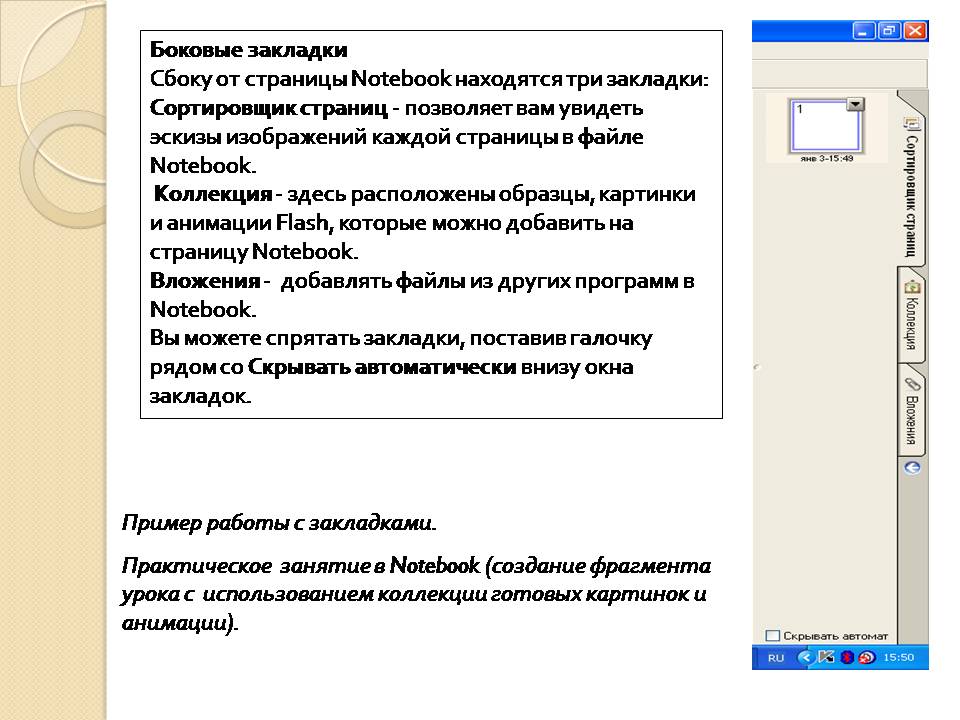This screenshot has height=720, width=960.
Task: Enable the Скрывать автоматически checkbox
Action: pos(773,636)
